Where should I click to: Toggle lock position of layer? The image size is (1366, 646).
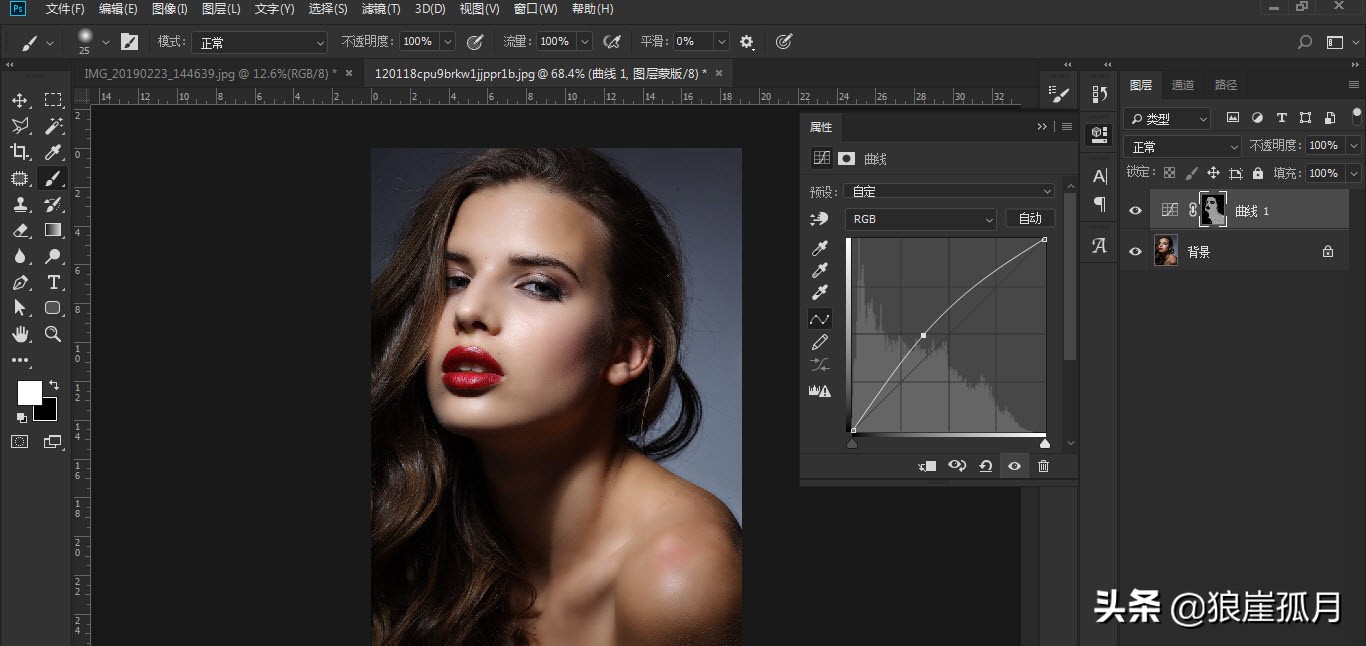1213,173
